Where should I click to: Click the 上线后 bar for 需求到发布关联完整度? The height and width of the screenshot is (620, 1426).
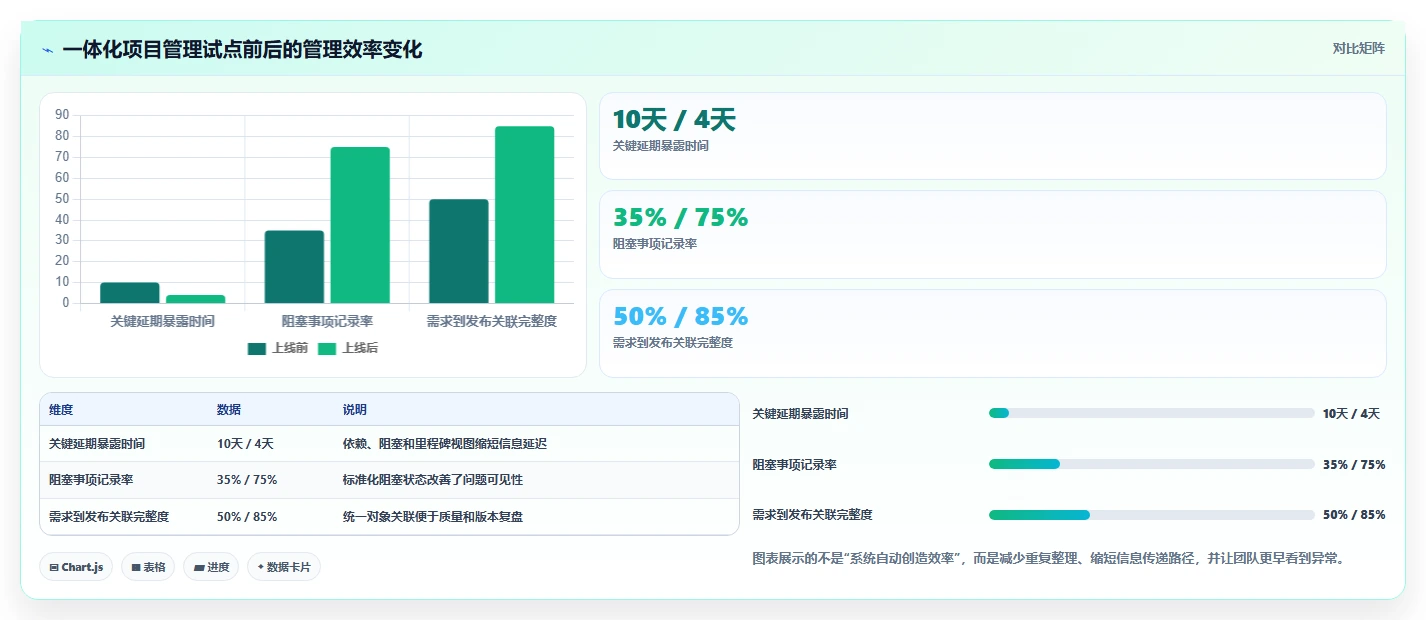coord(525,215)
